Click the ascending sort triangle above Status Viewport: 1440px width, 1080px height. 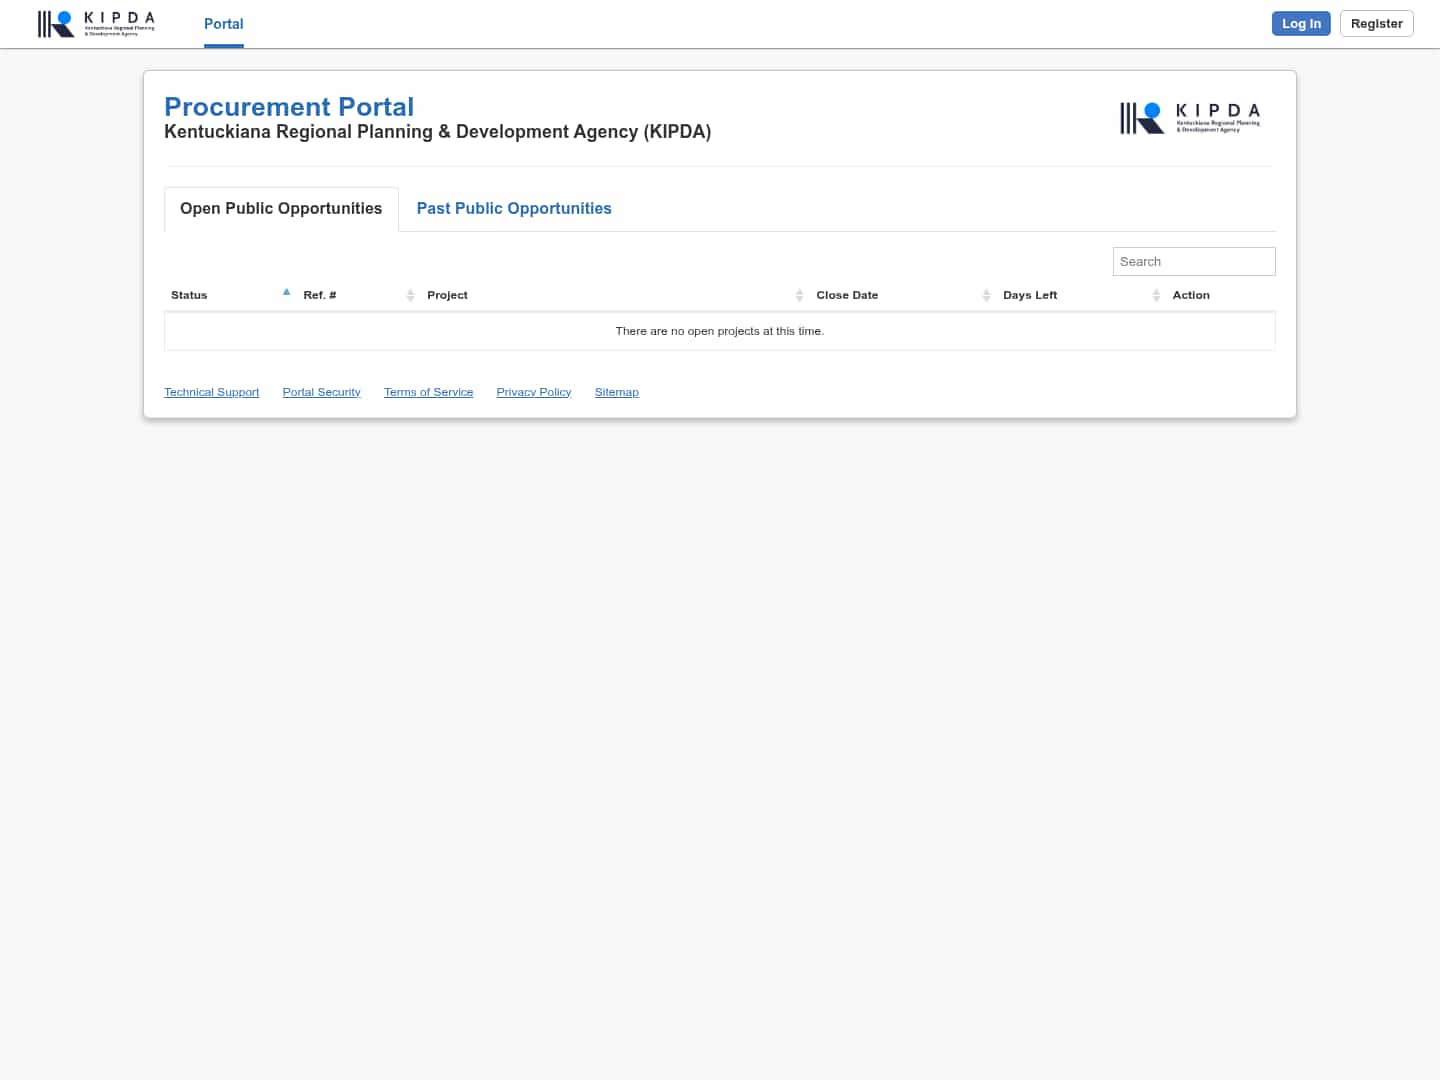click(286, 291)
